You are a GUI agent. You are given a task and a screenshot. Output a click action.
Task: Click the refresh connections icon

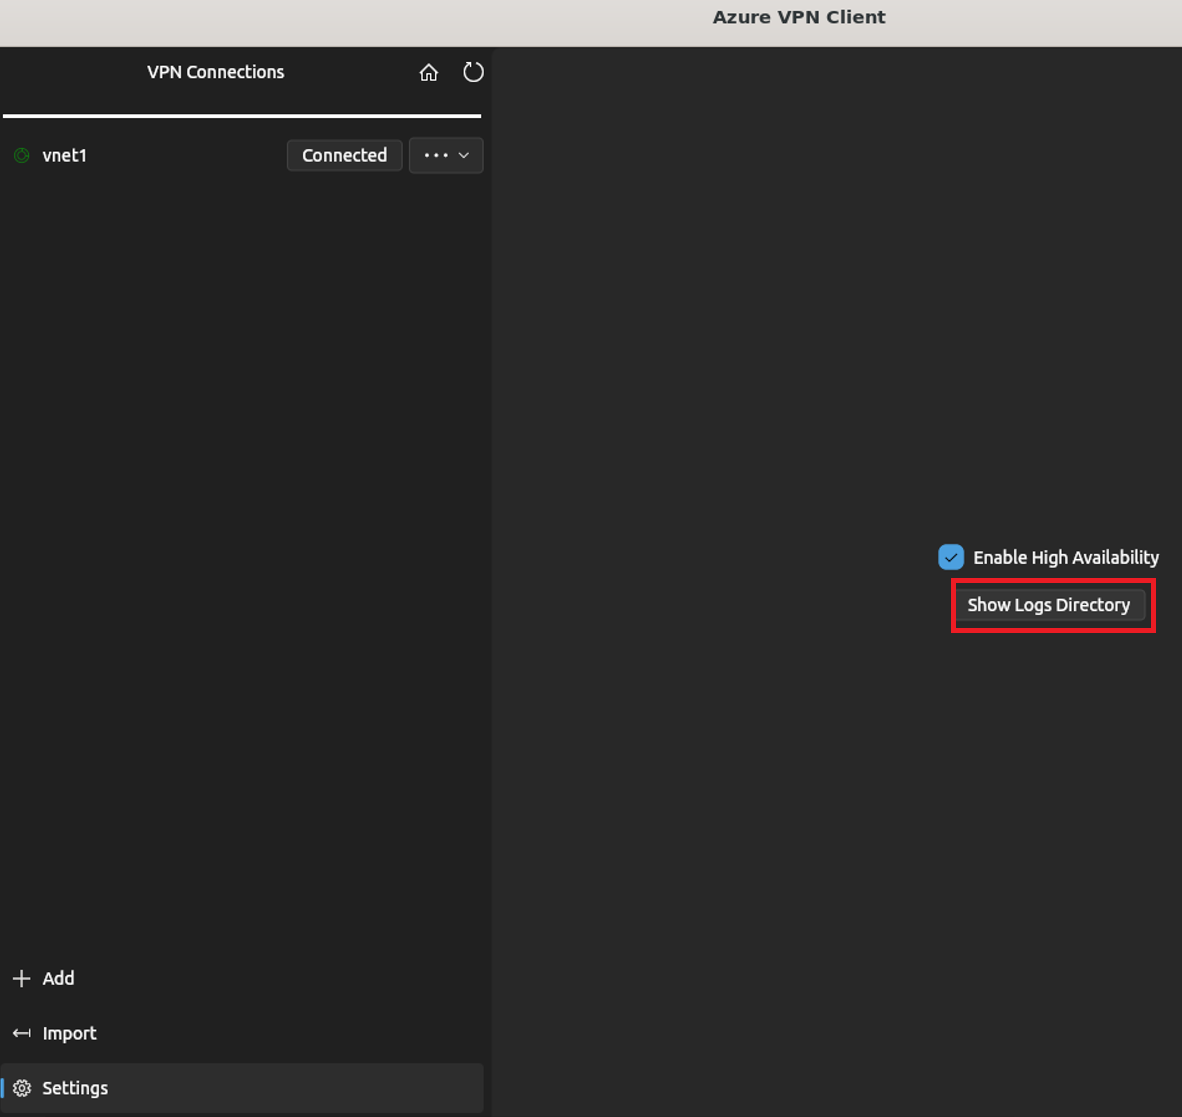473,72
